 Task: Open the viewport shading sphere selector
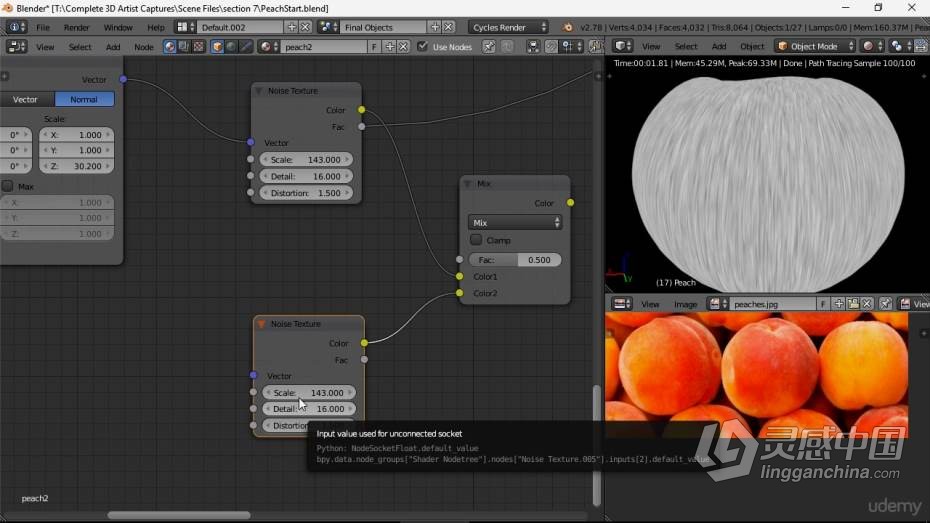click(x=872, y=46)
